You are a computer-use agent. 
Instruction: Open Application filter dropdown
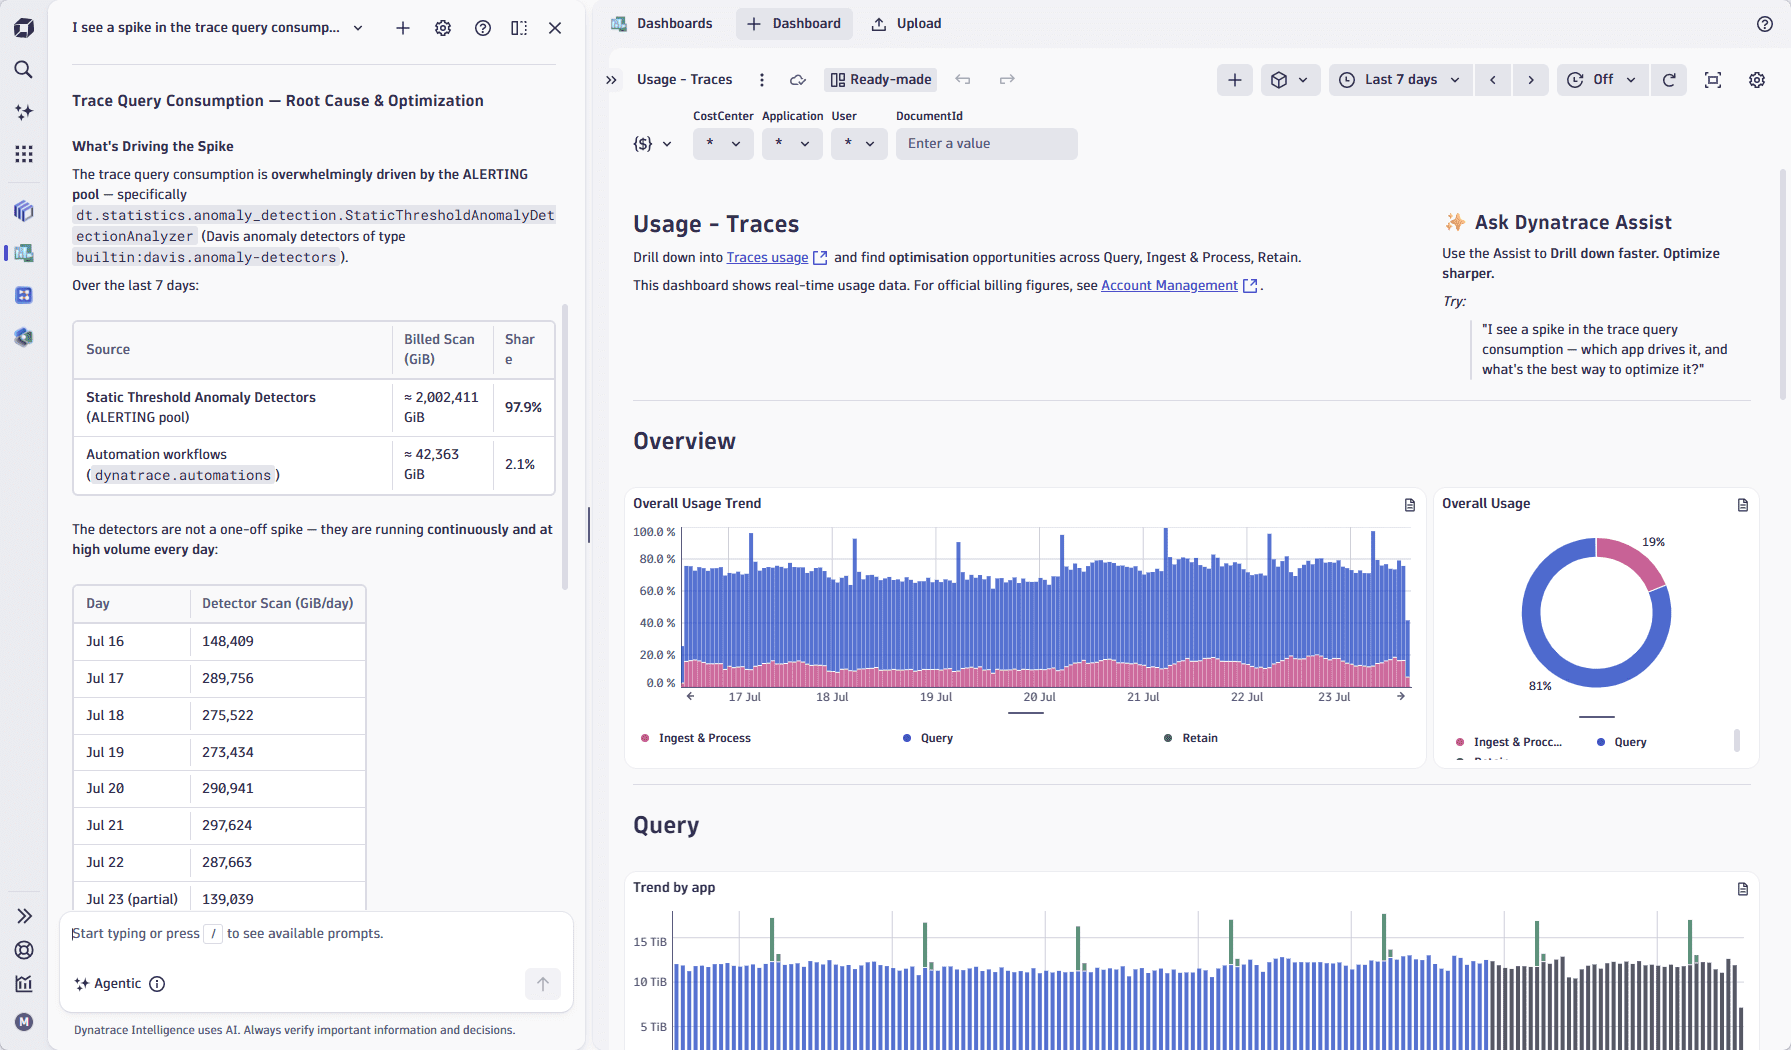[792, 144]
